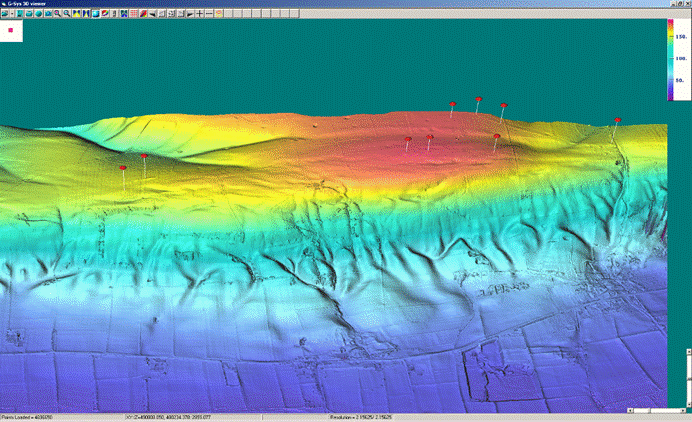Select the rightmost red pin marker on the ridge
The height and width of the screenshot is (422, 692).
[618, 120]
